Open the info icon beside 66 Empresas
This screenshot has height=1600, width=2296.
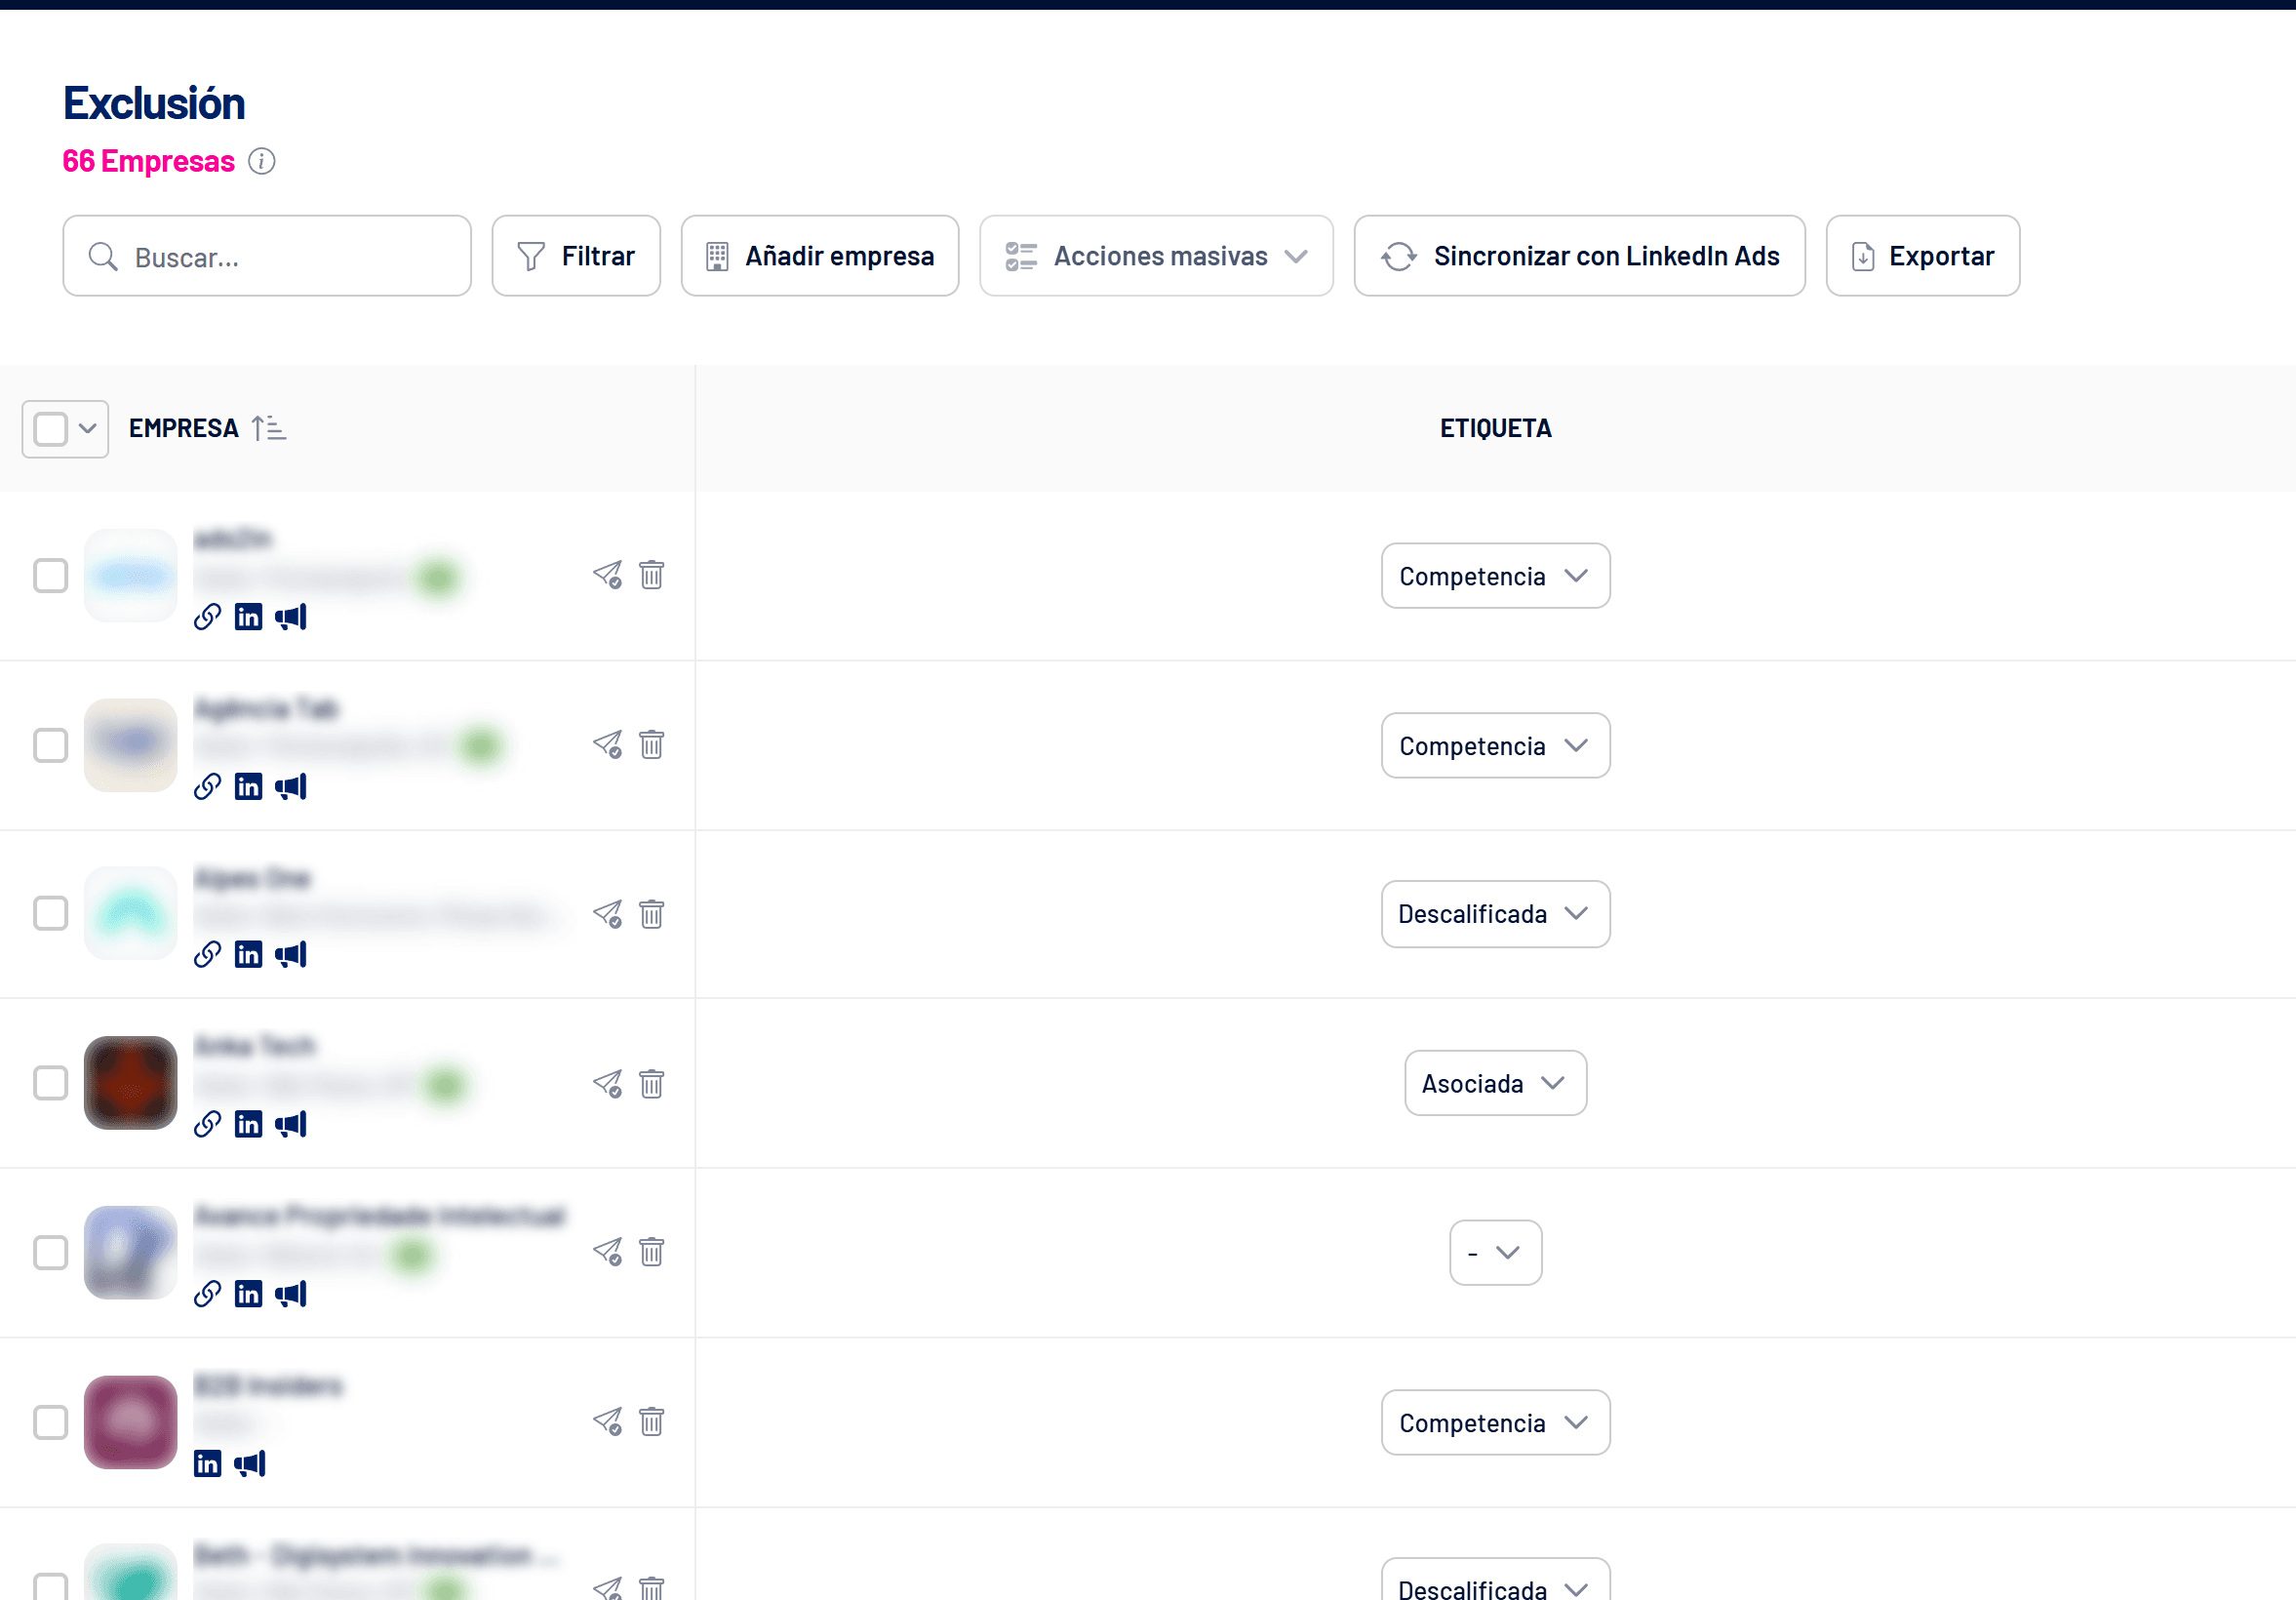(x=262, y=161)
